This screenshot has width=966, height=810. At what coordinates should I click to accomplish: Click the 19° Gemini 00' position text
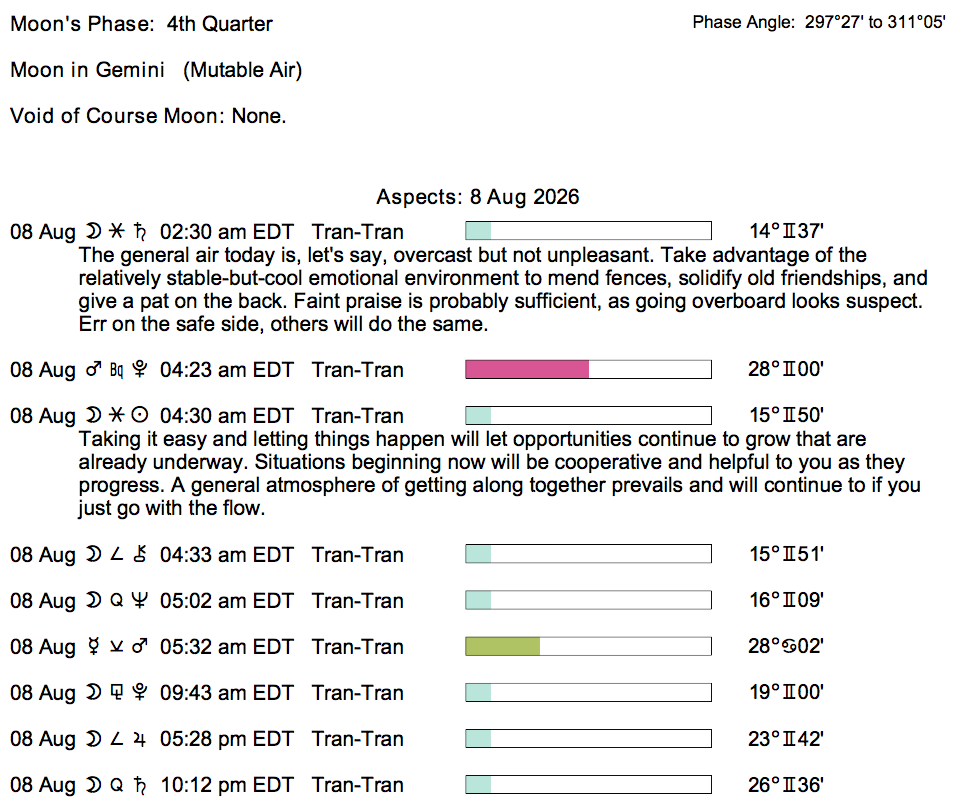(785, 692)
